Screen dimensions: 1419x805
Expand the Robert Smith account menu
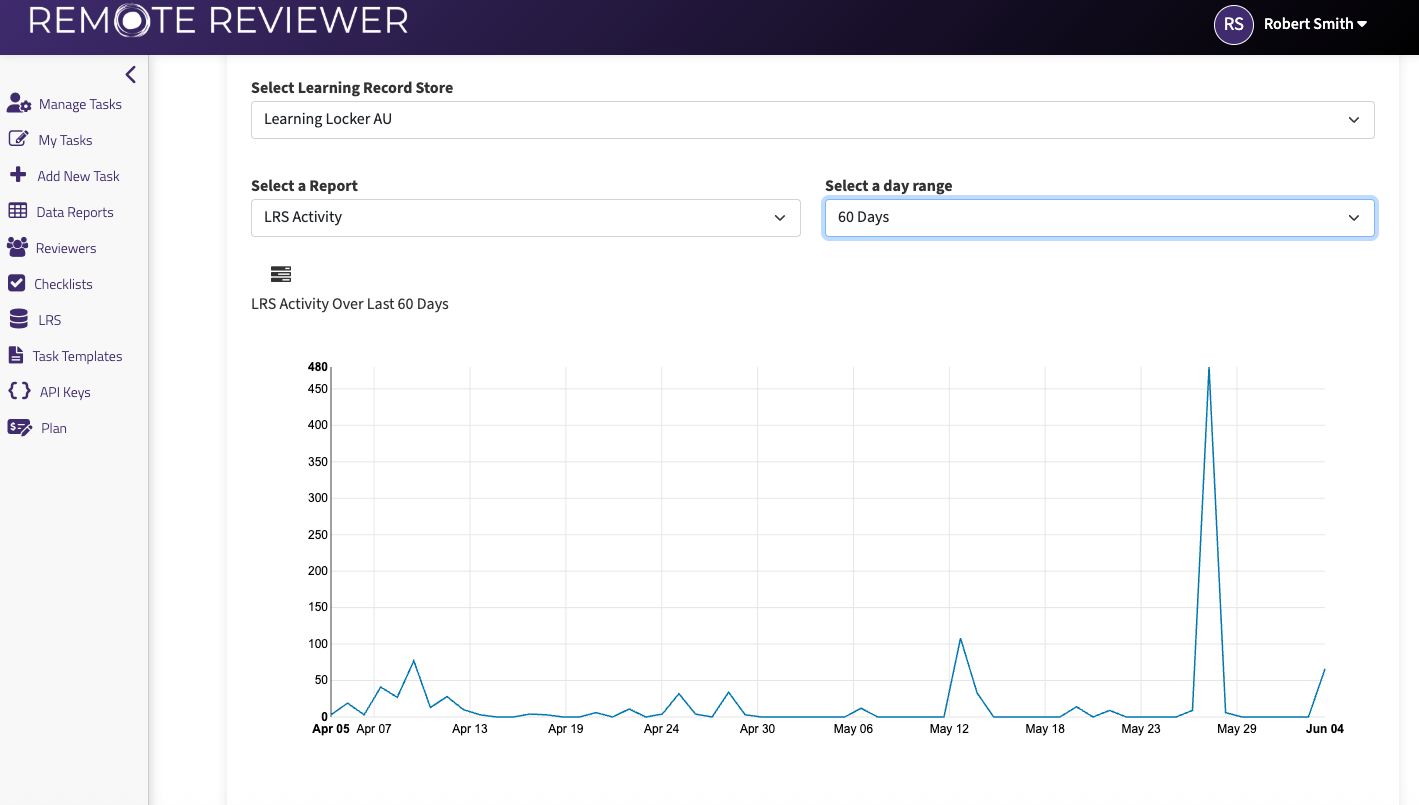click(1315, 23)
